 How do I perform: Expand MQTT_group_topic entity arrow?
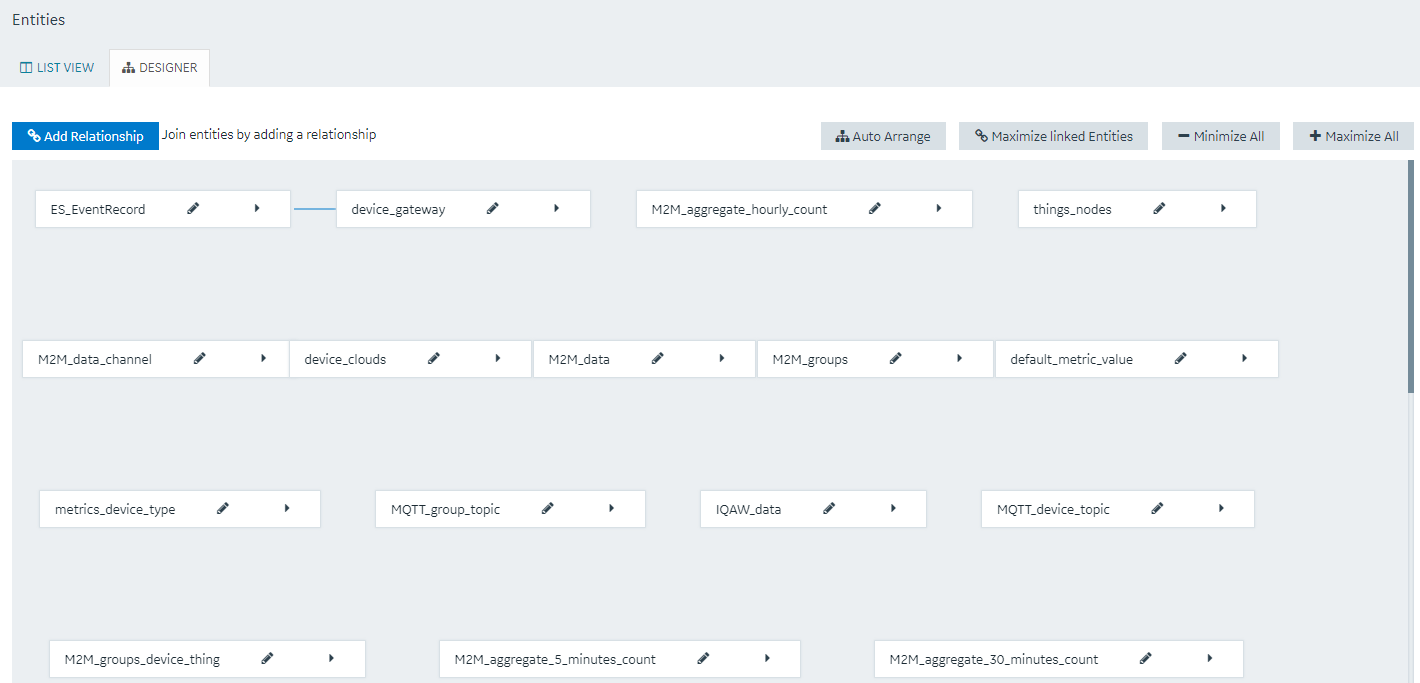[x=612, y=508]
